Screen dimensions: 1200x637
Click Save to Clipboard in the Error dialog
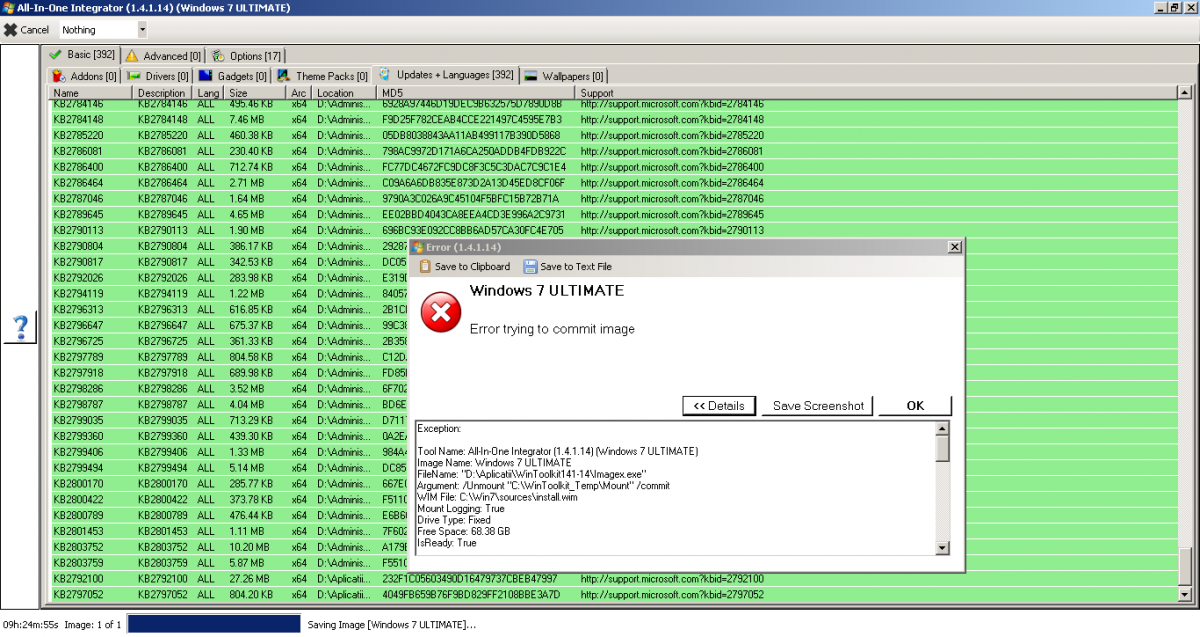[464, 267]
